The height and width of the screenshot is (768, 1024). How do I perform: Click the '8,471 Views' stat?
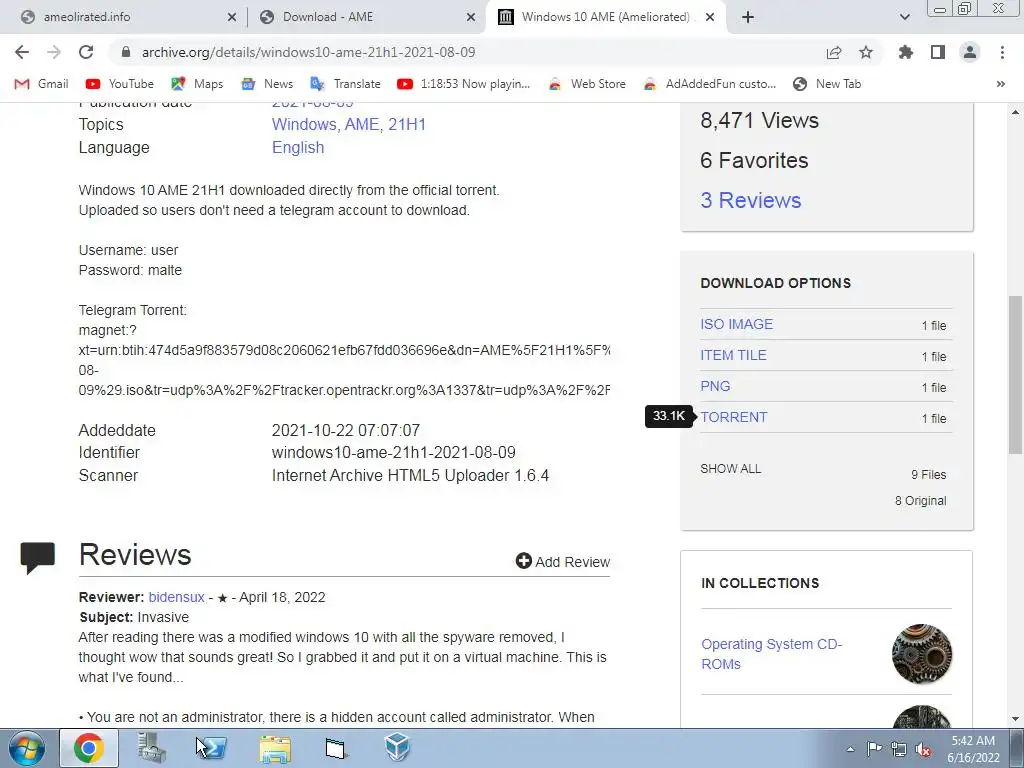(759, 120)
